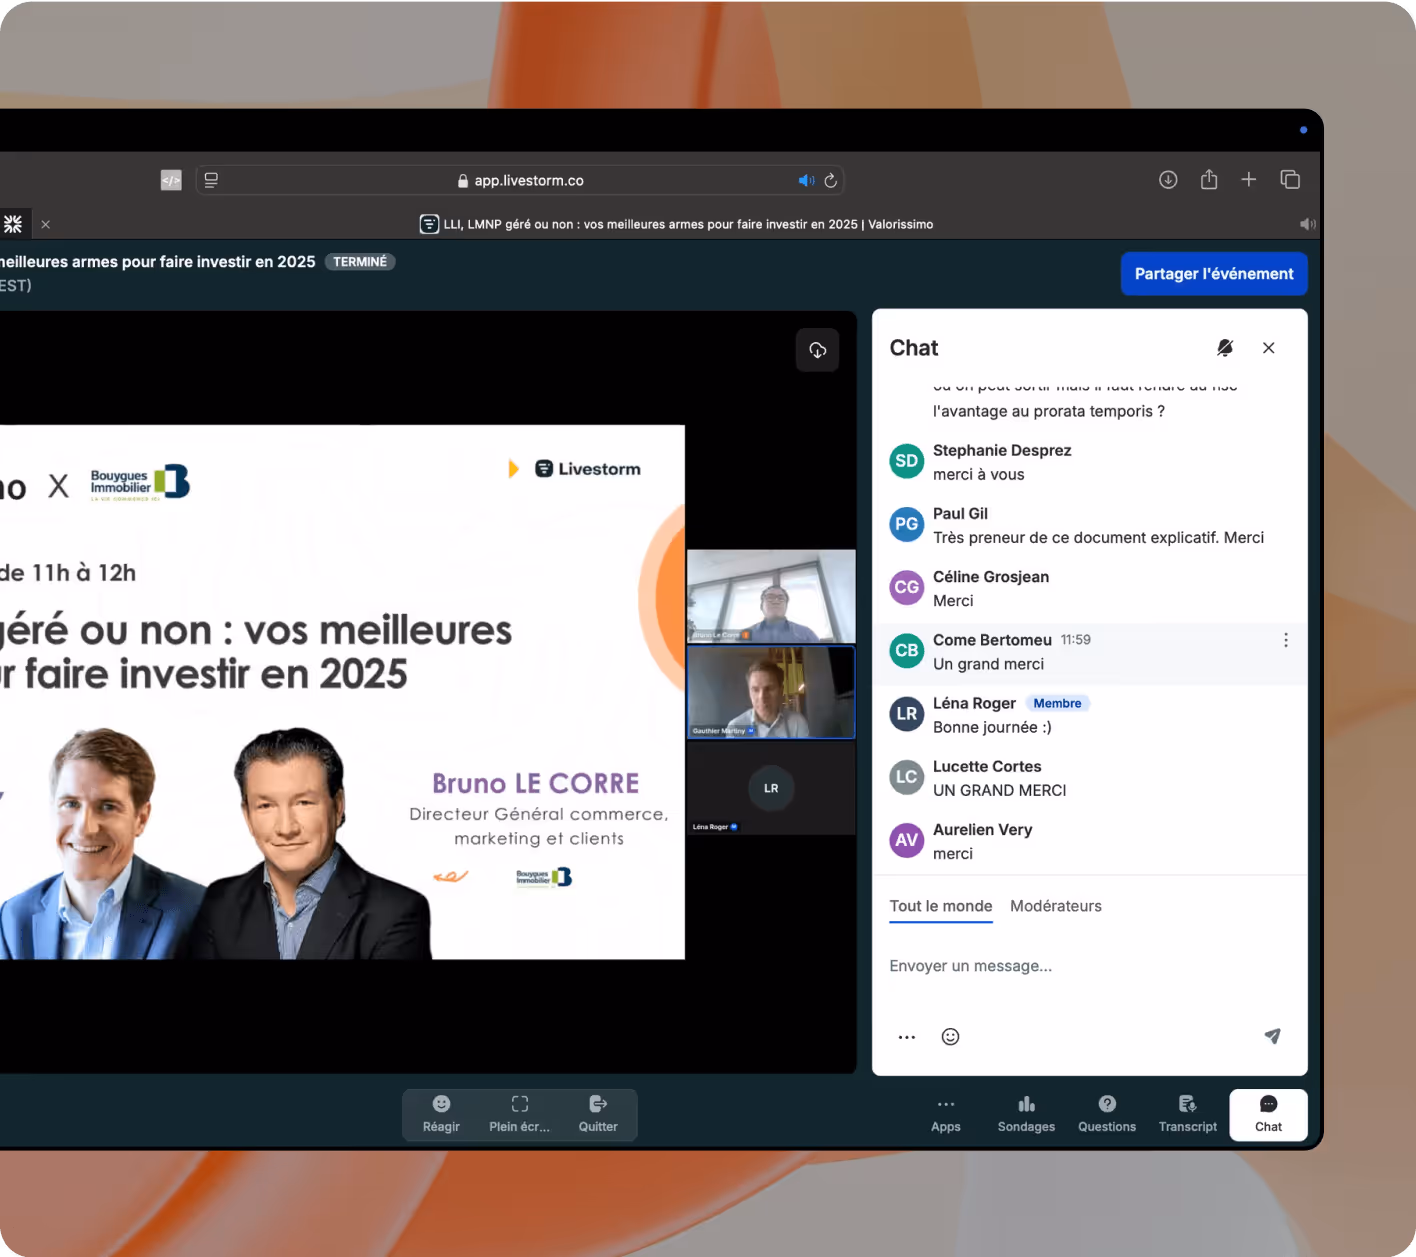1416x1257 pixels.
Task: Open Safari downloads icon
Action: [x=1168, y=180]
